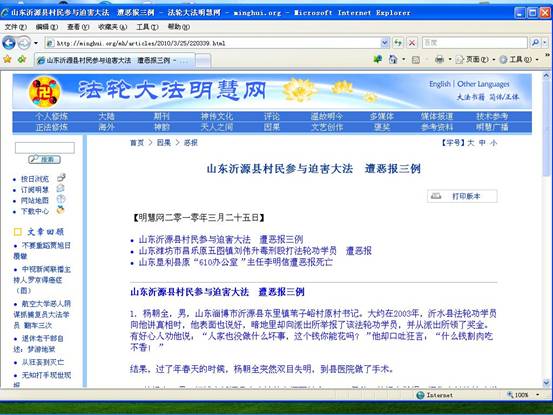This screenshot has height=415, width=553.
Task: Click the icon beside 按日浏览
Action: click(x=61, y=177)
